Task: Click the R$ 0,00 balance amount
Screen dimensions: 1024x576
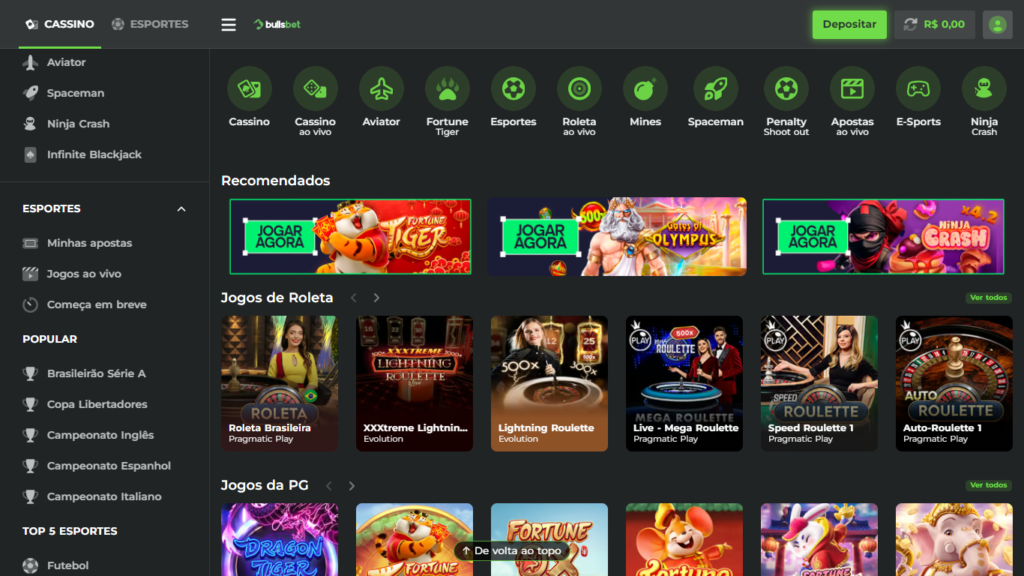Action: point(944,24)
